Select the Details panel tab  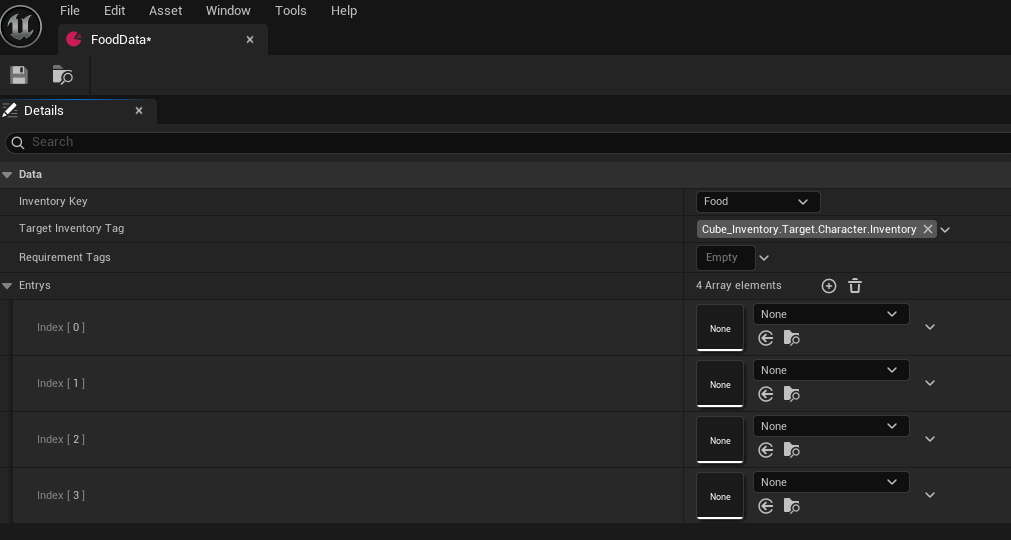77,111
